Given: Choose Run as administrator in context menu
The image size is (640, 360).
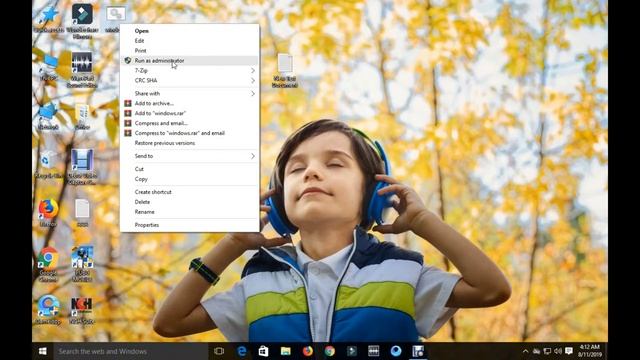Looking at the screenshot, I should pyautogui.click(x=189, y=60).
